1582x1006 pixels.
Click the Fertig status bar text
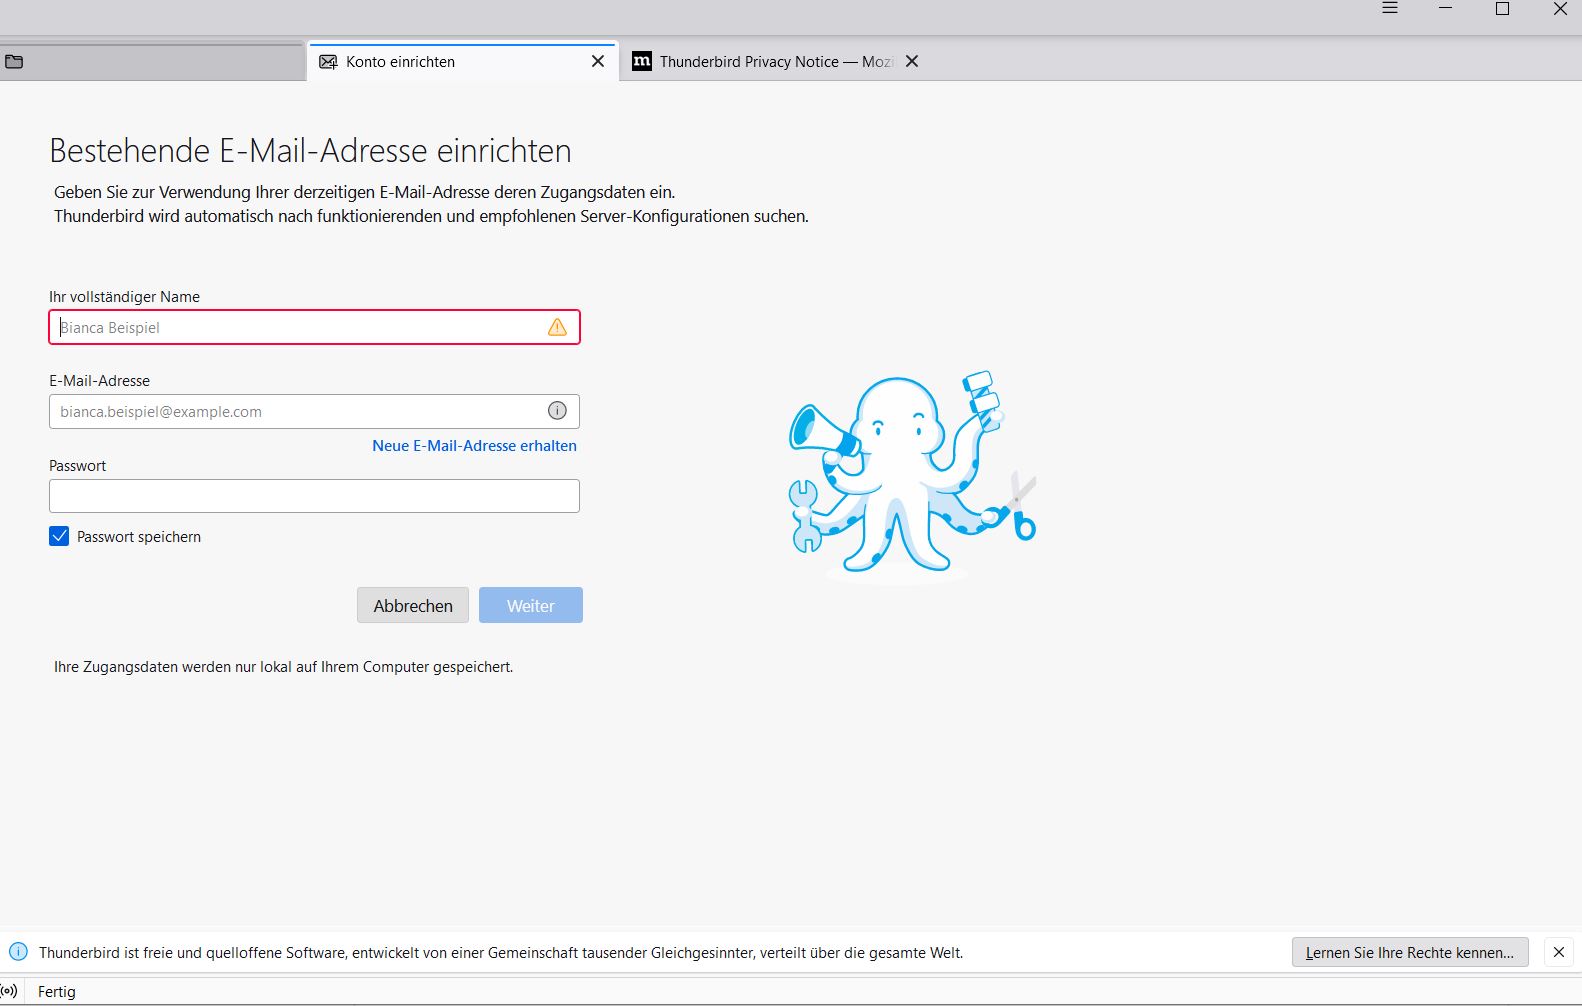pos(57,991)
